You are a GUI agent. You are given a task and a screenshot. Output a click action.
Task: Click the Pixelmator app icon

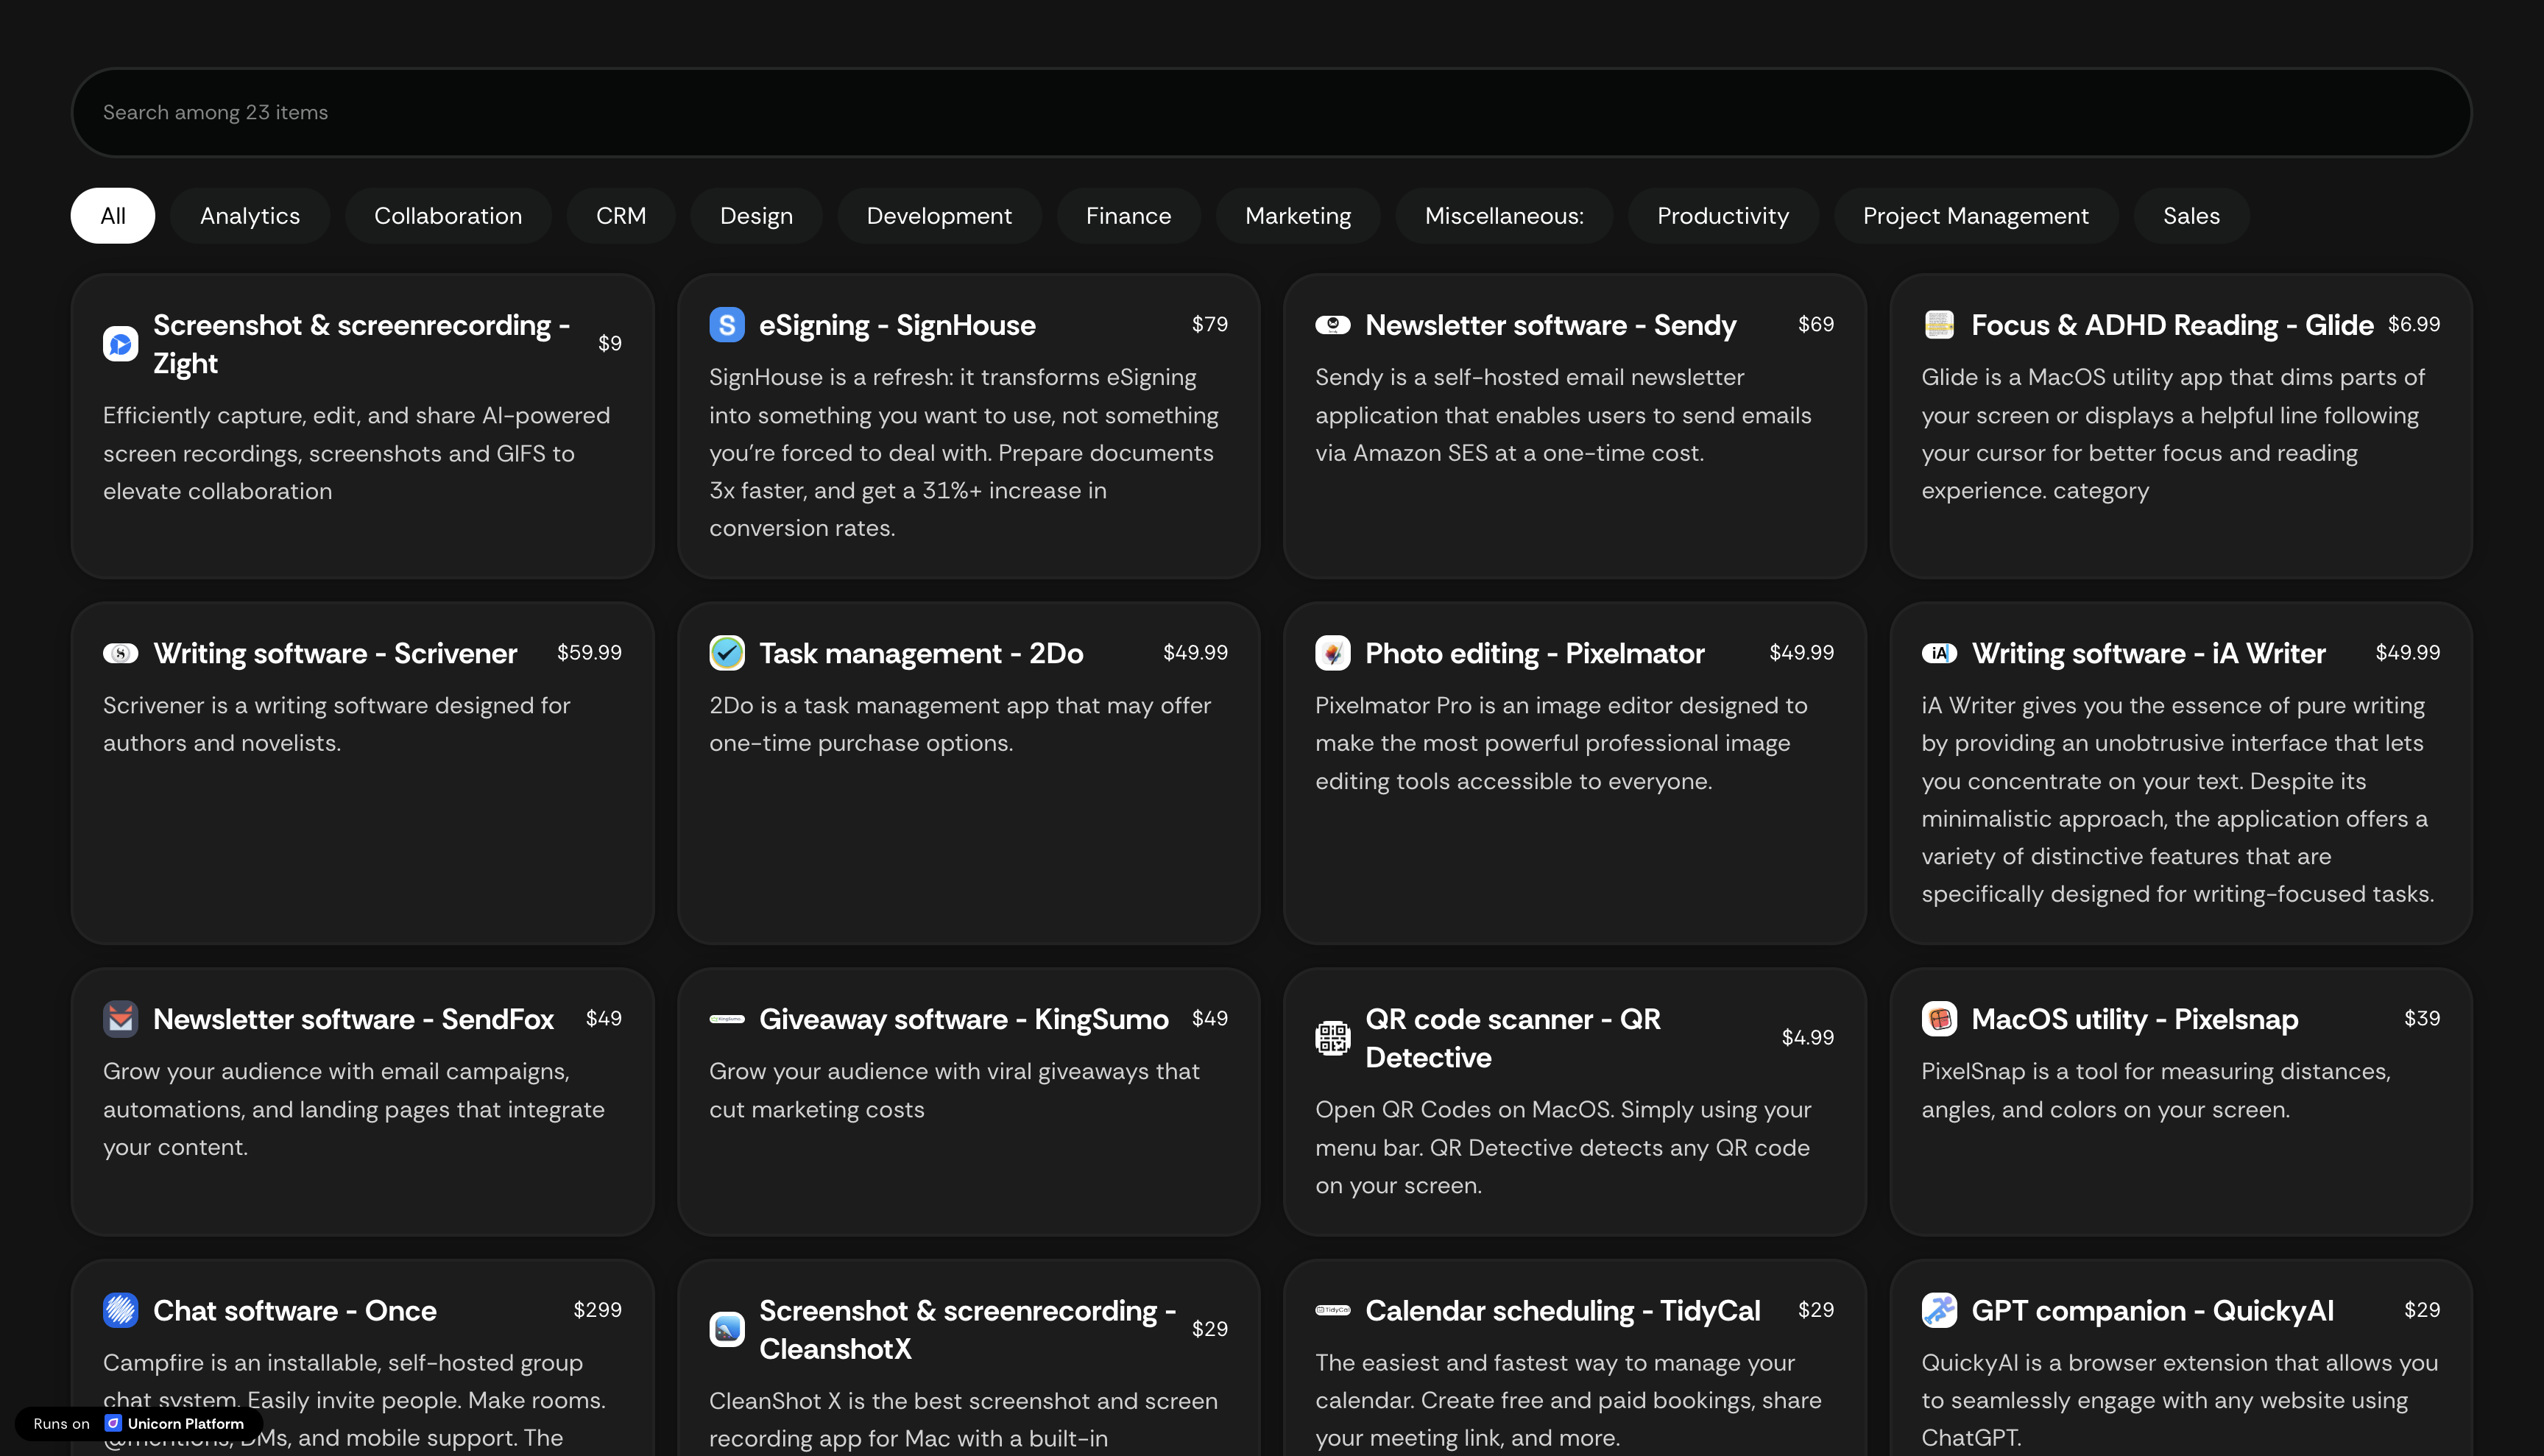1333,653
